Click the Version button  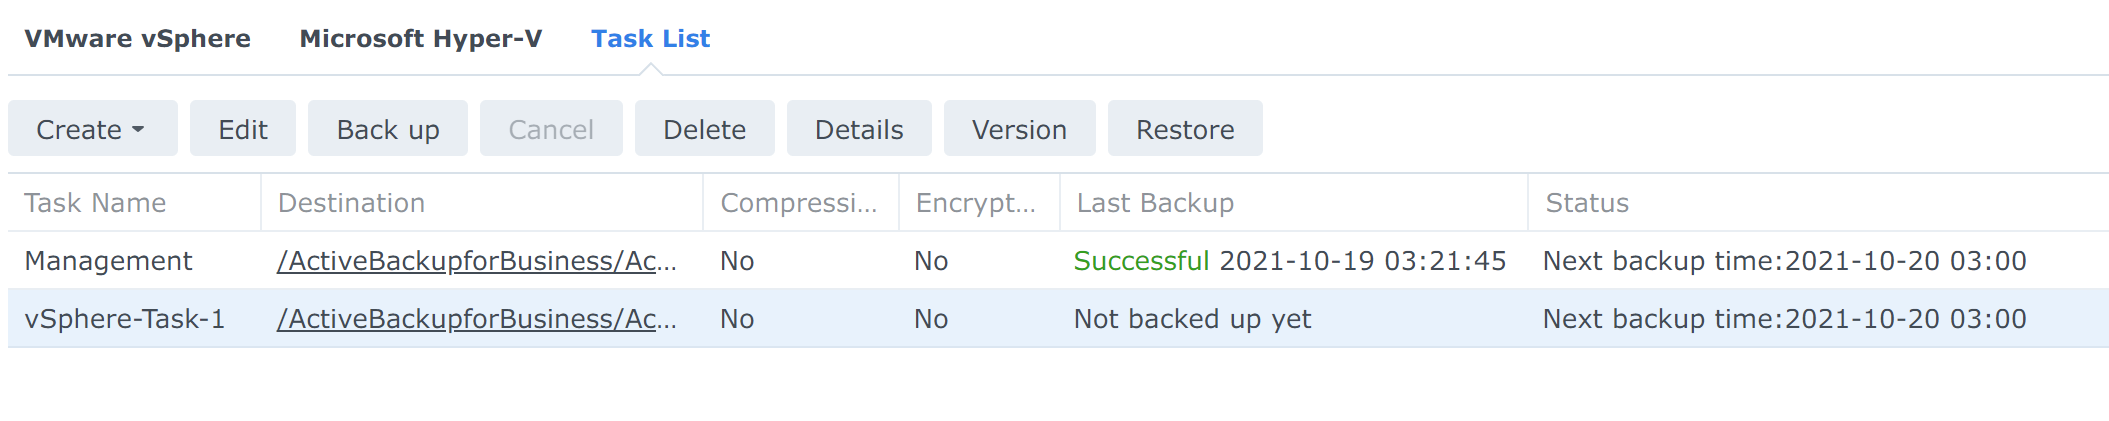[x=1019, y=129]
